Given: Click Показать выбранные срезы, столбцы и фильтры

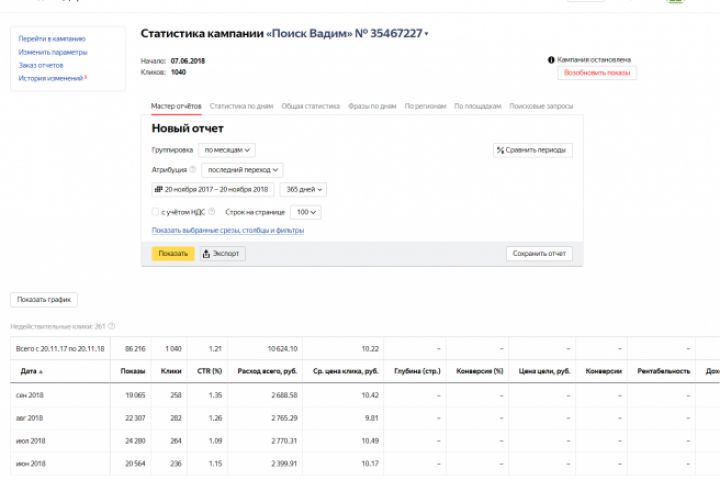Looking at the screenshot, I should [x=228, y=230].
